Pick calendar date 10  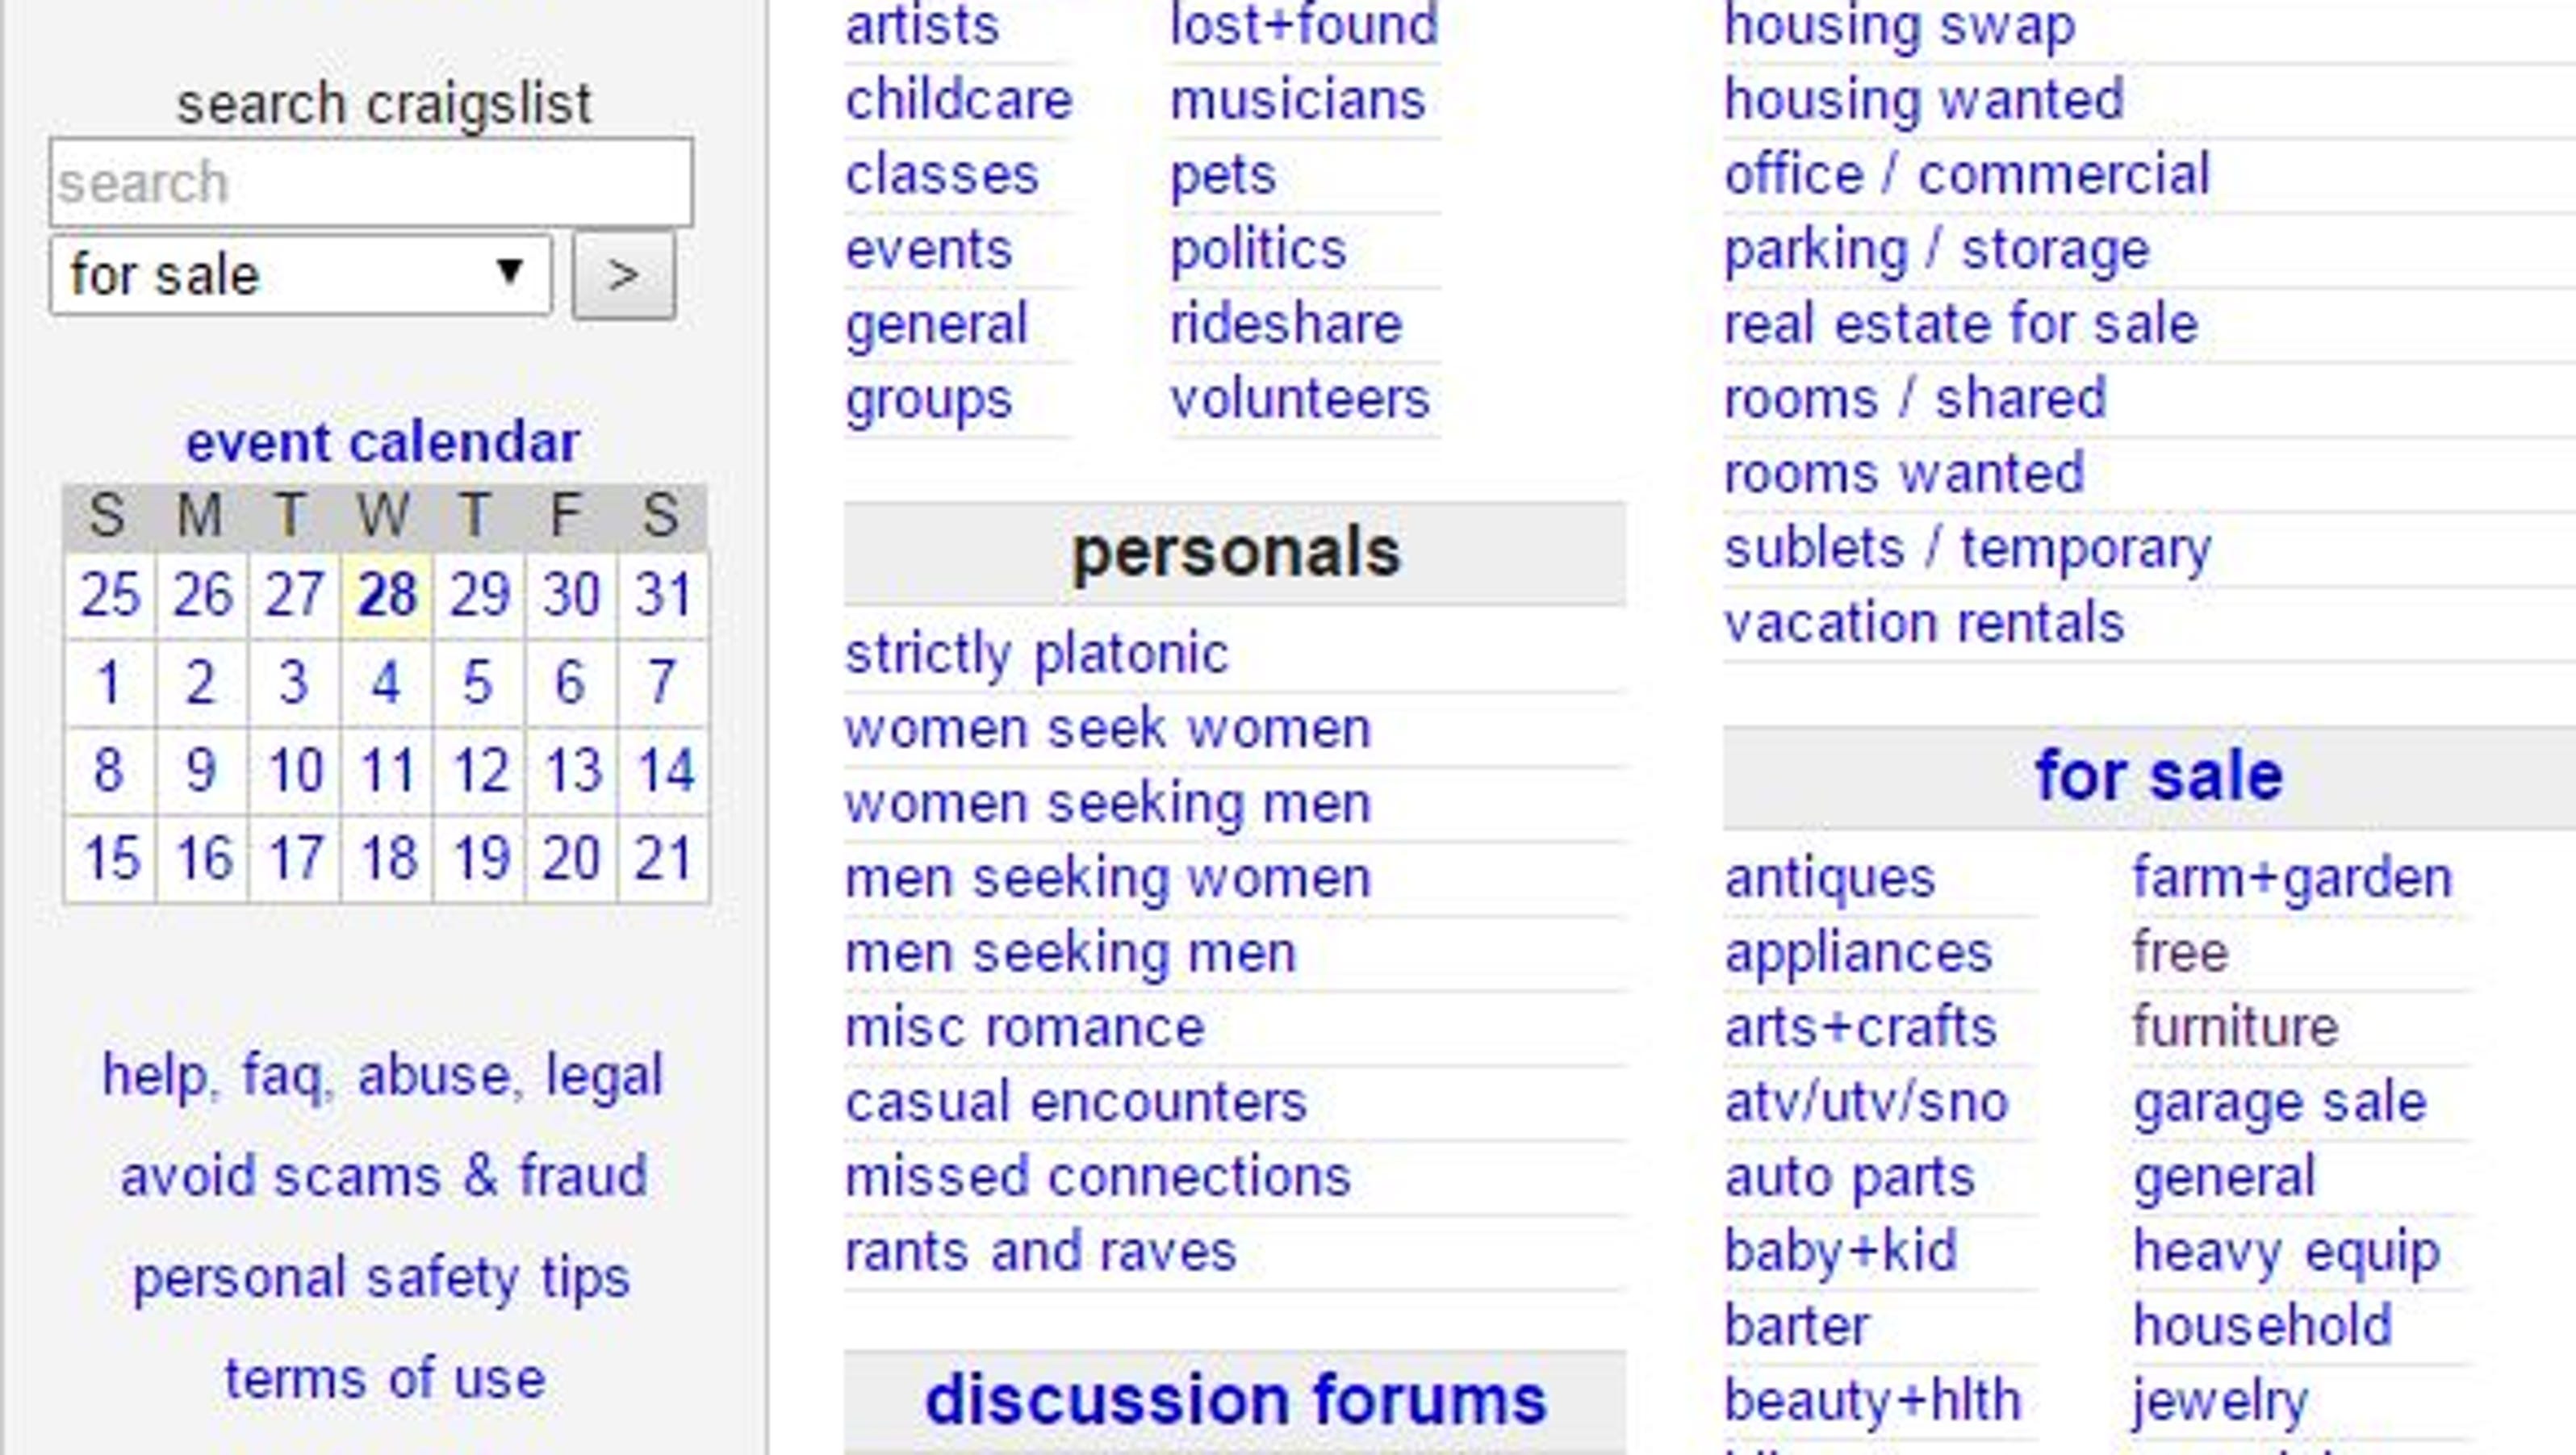[x=294, y=772]
